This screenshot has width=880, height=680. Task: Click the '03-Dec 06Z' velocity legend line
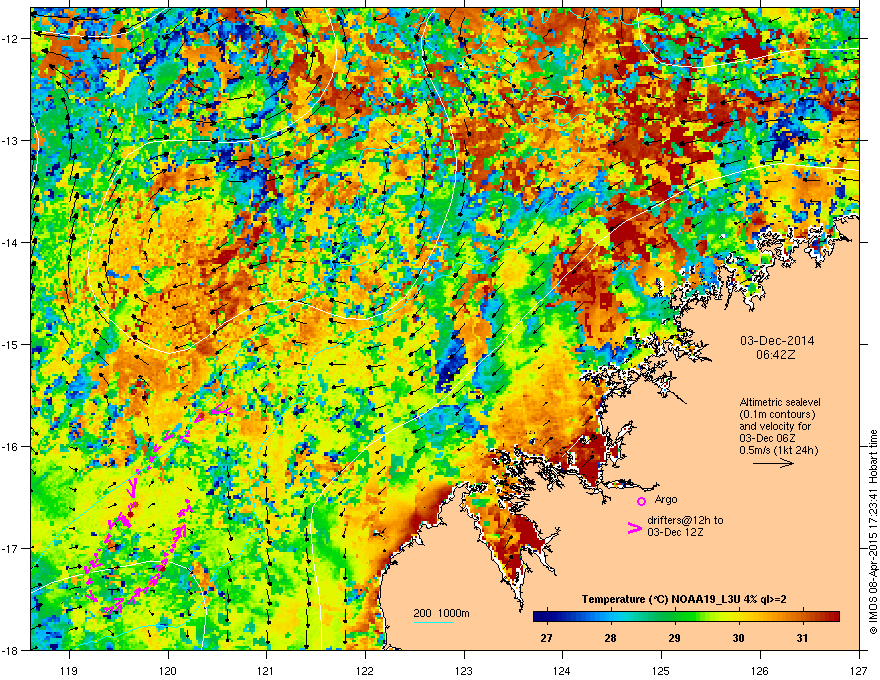click(x=767, y=438)
